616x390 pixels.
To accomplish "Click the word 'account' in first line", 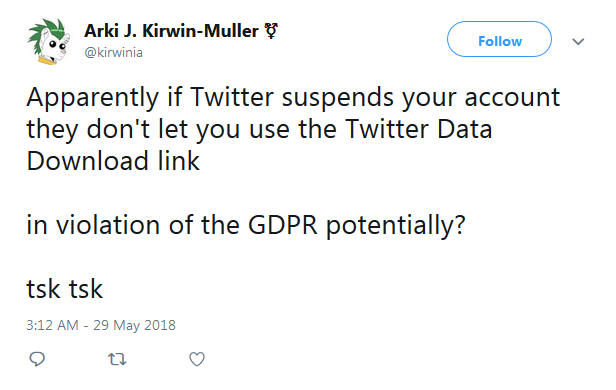I will [513, 97].
